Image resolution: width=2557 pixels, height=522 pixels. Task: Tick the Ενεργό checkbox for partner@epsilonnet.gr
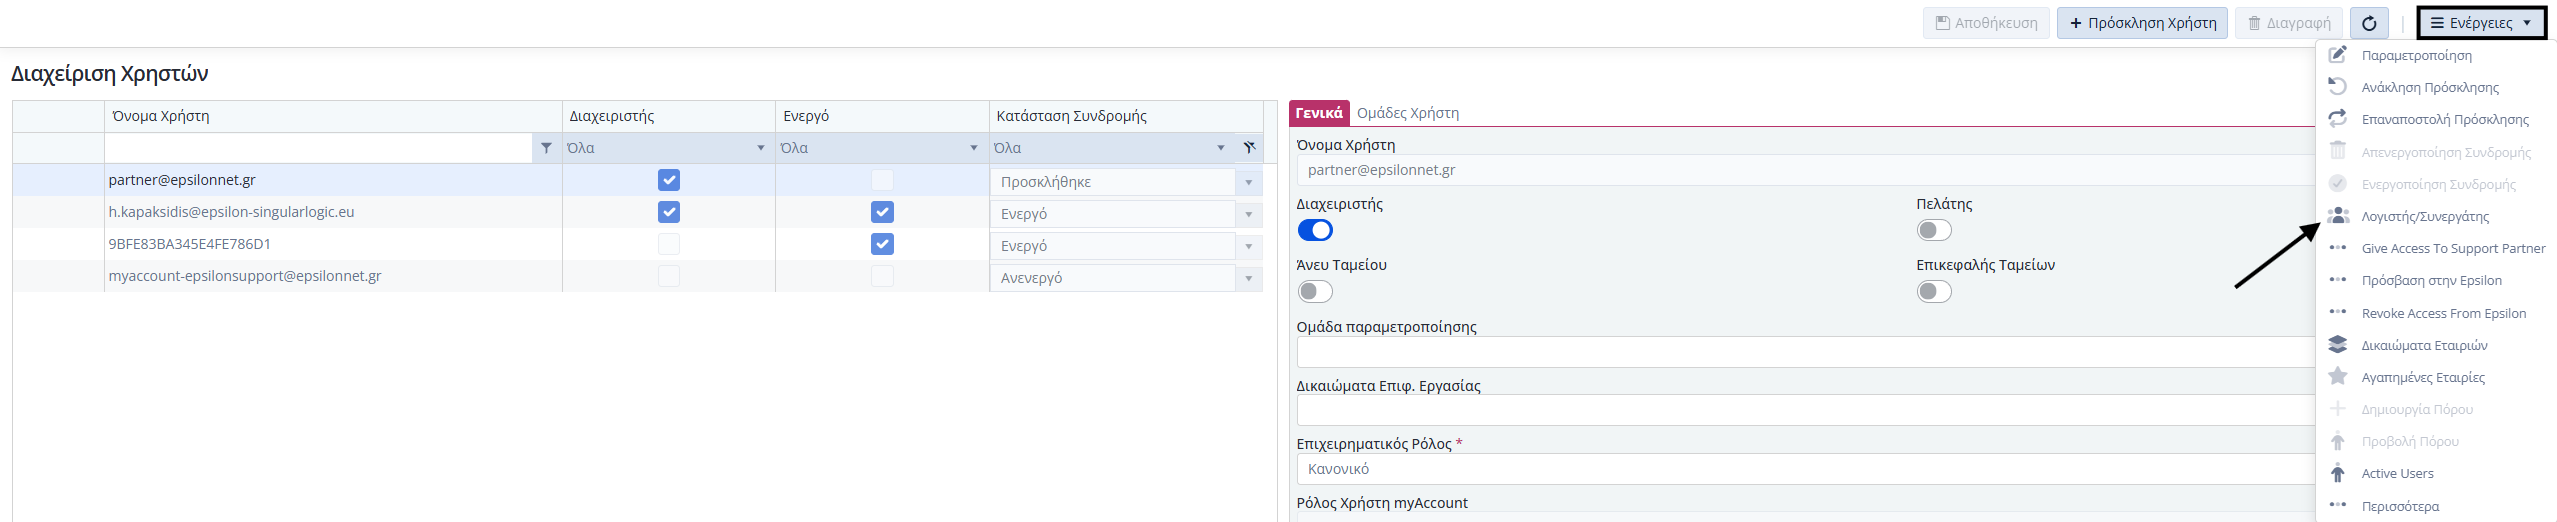click(x=882, y=180)
